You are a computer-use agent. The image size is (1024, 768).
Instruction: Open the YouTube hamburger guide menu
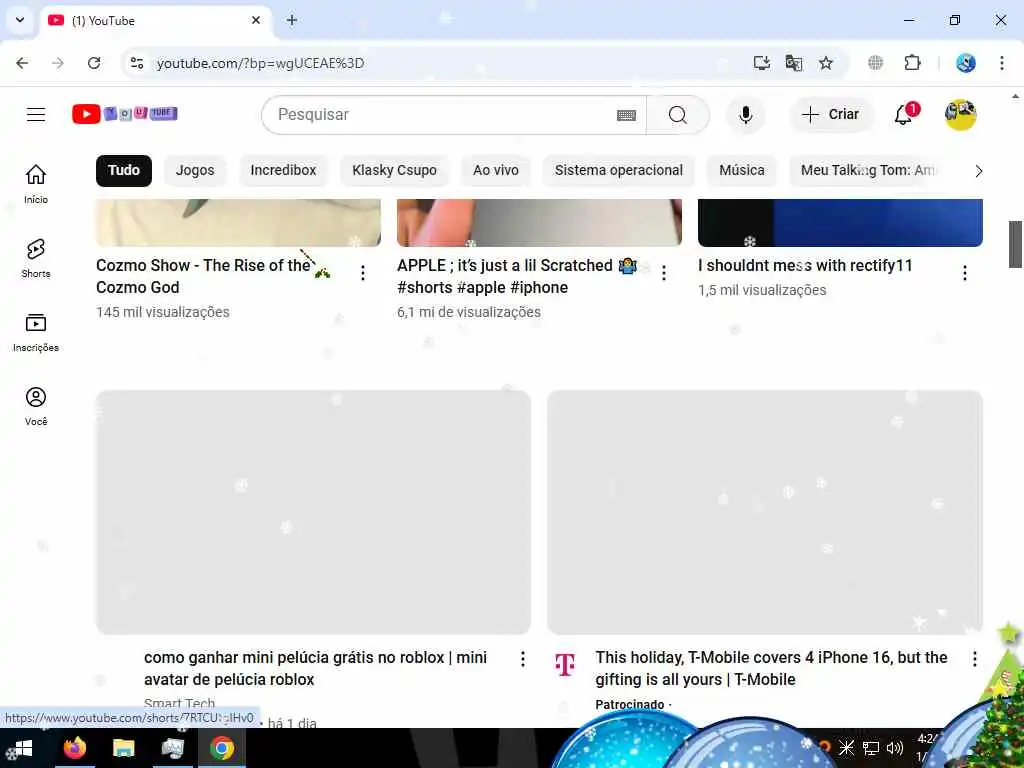pos(36,115)
